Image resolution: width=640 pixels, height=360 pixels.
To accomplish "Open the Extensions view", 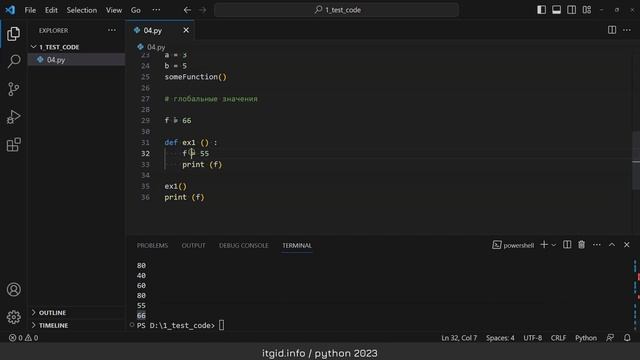I will [13, 144].
